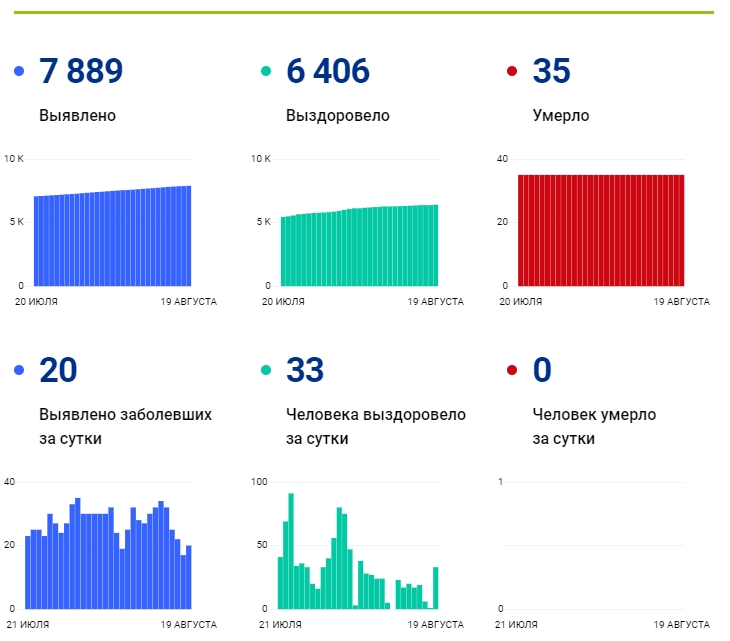Click the last bar in daily detected chart
This screenshot has height=641, width=730.
[189, 577]
